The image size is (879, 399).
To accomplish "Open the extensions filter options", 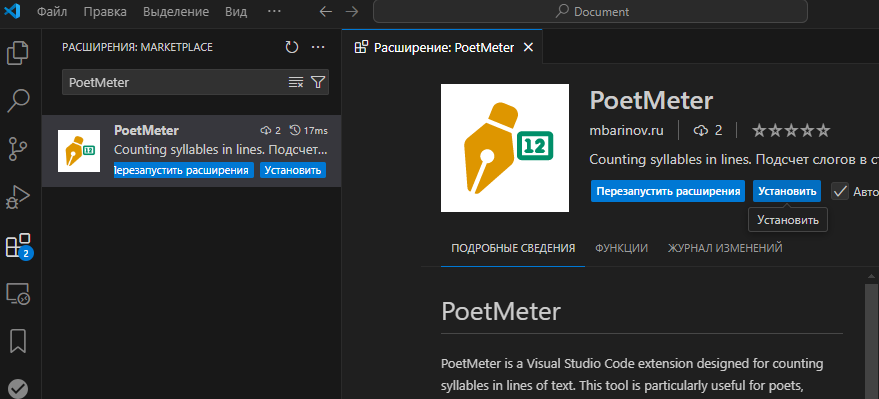I will [318, 82].
